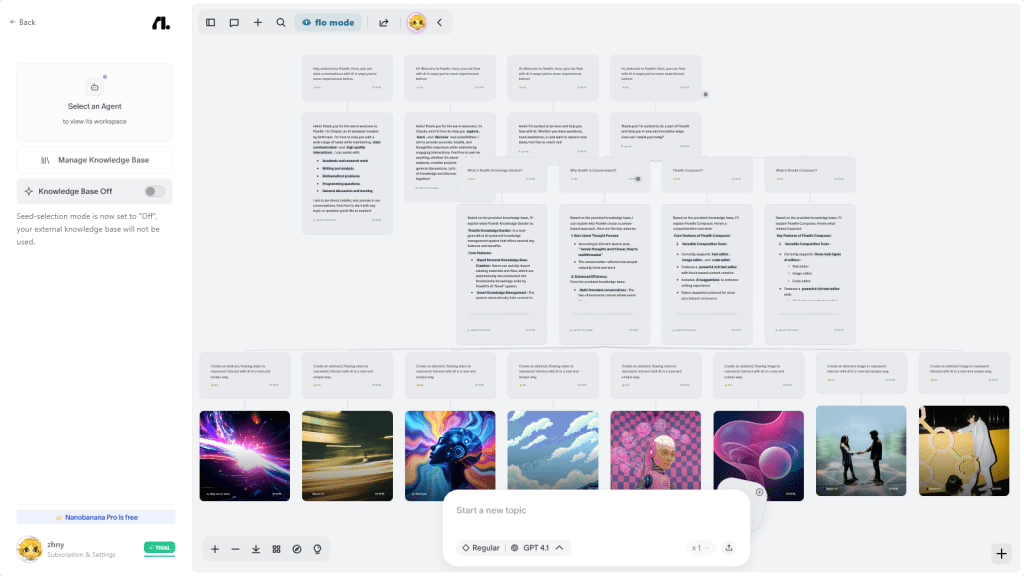Zoom in using the plus icon
The width and height of the screenshot is (1024, 576).
click(x=215, y=549)
